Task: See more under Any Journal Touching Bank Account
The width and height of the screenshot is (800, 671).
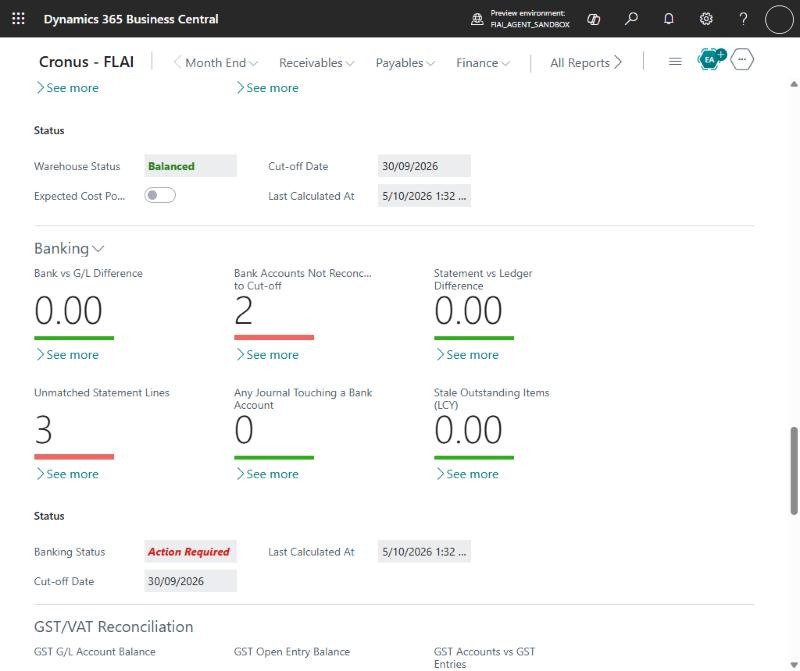Action: tap(267, 474)
